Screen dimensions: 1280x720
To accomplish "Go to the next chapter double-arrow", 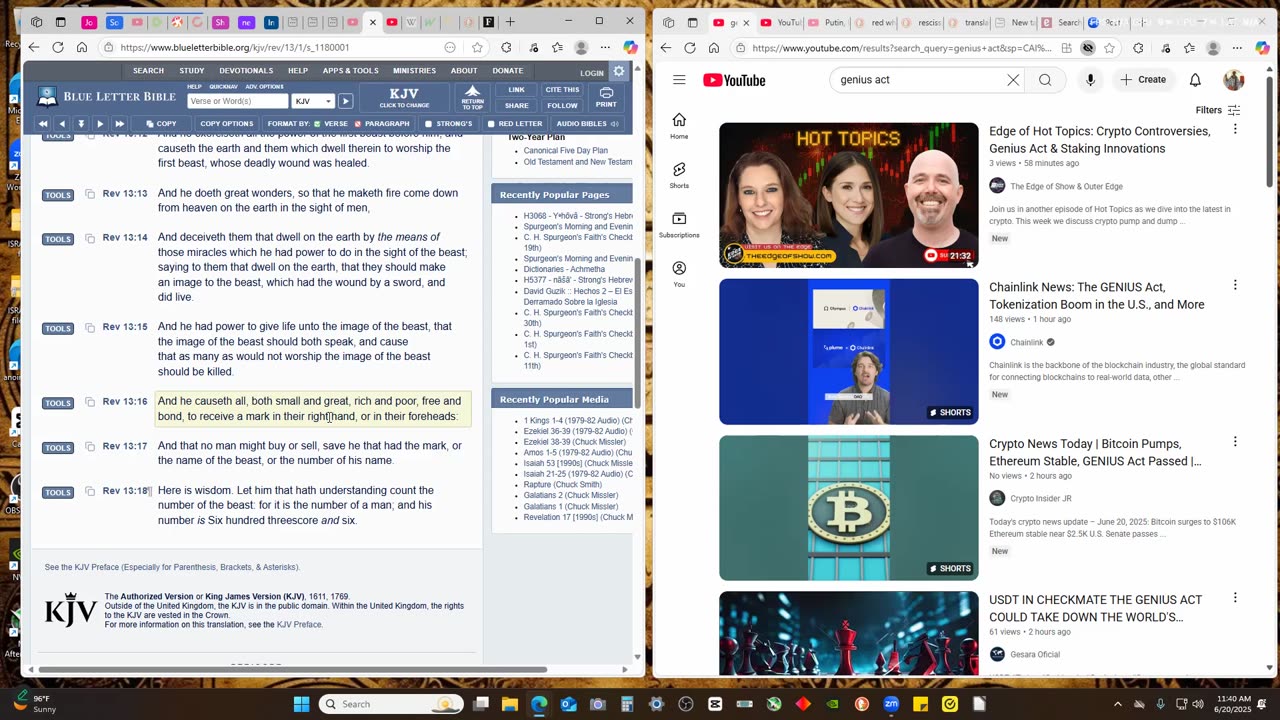I will point(119,124).
